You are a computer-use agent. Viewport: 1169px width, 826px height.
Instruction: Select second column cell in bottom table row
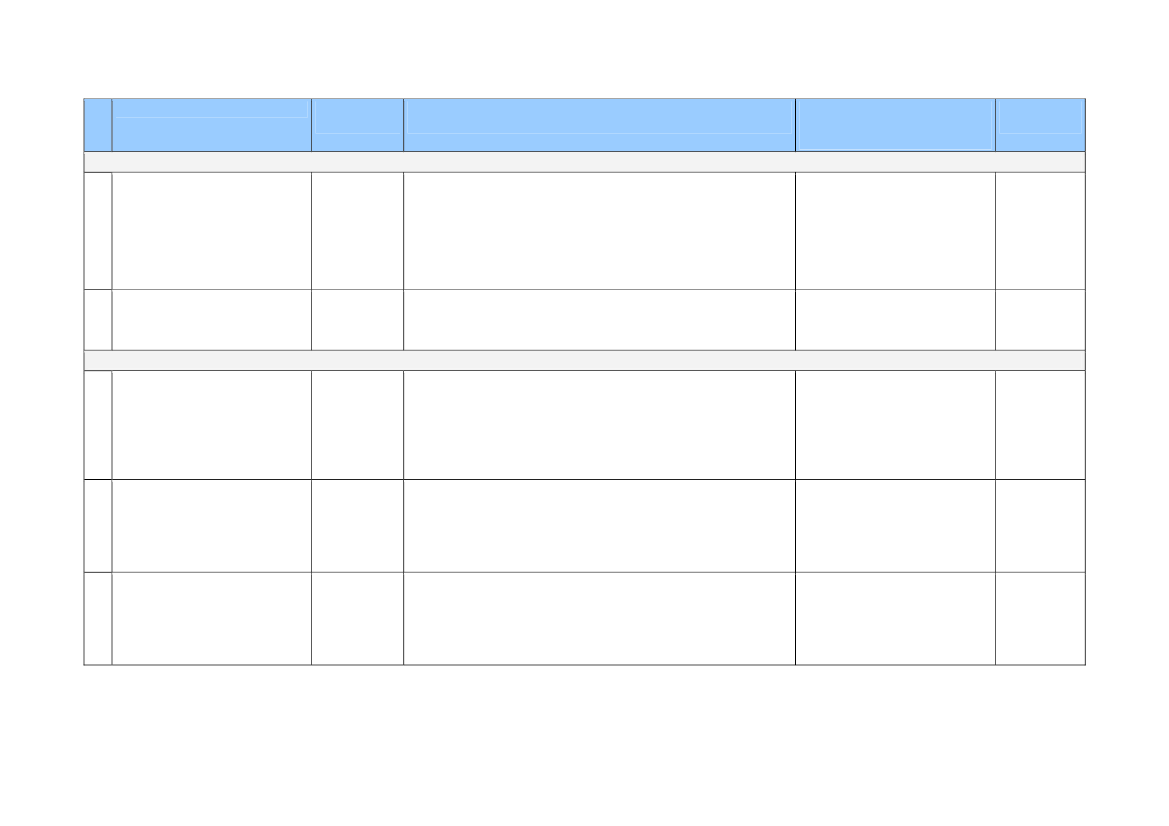(x=212, y=619)
